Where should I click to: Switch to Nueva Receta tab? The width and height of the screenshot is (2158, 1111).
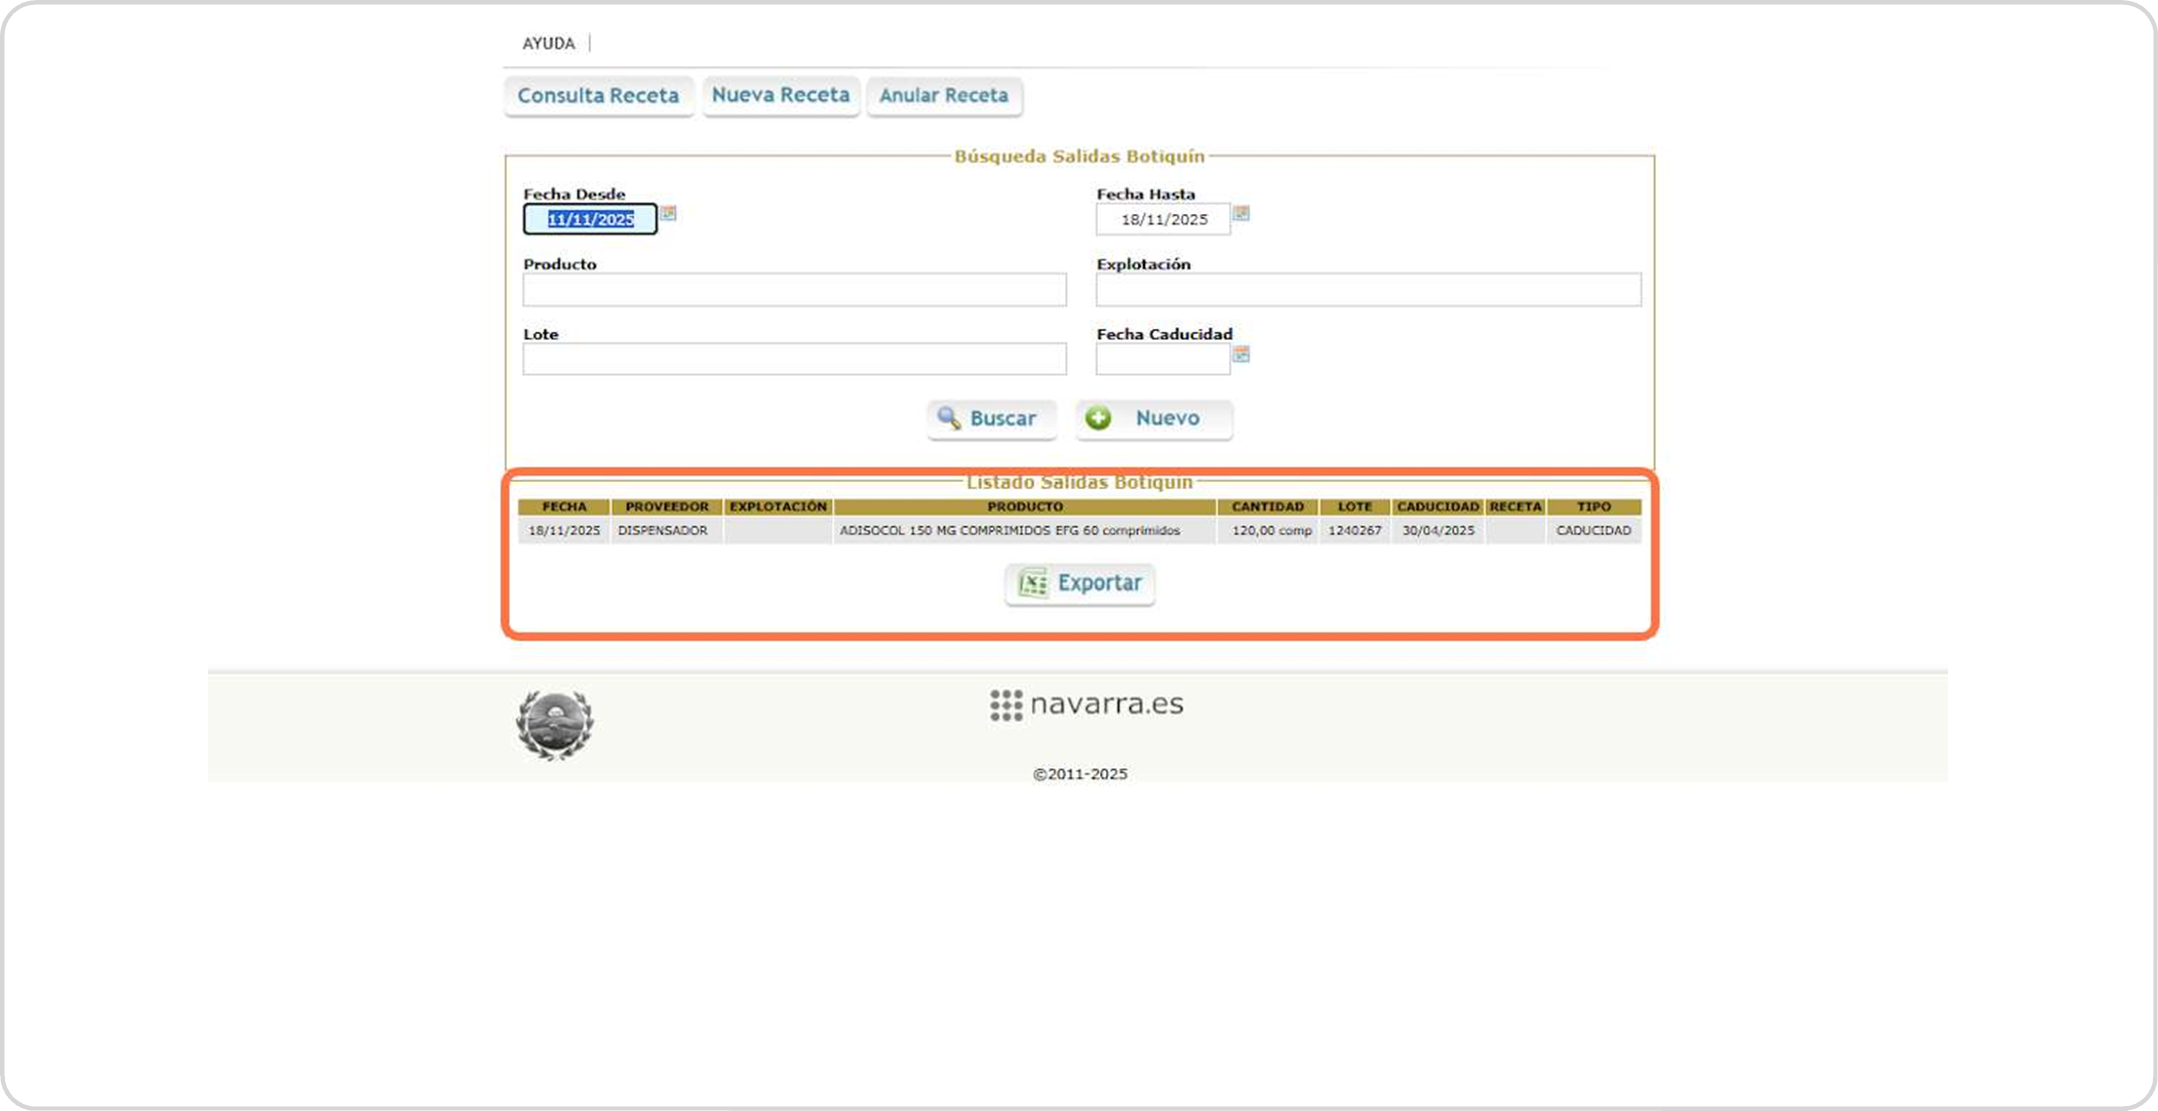click(780, 95)
